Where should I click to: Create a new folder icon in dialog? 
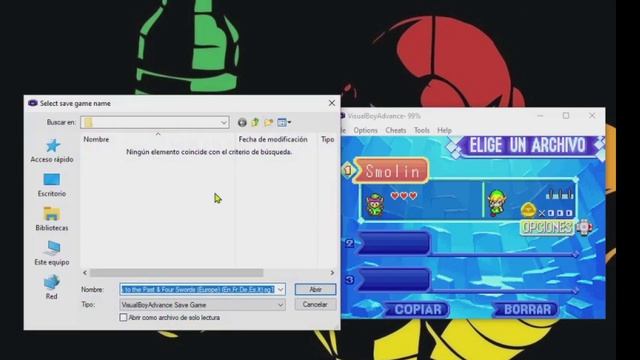[269, 122]
